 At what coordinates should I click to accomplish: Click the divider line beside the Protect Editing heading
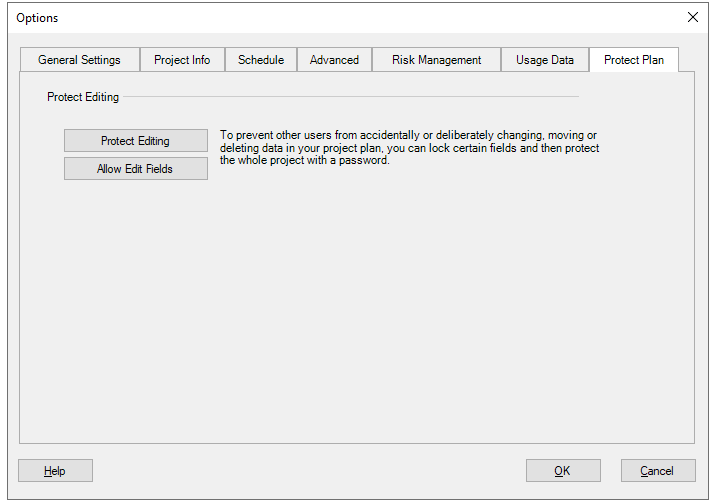[x=351, y=97]
